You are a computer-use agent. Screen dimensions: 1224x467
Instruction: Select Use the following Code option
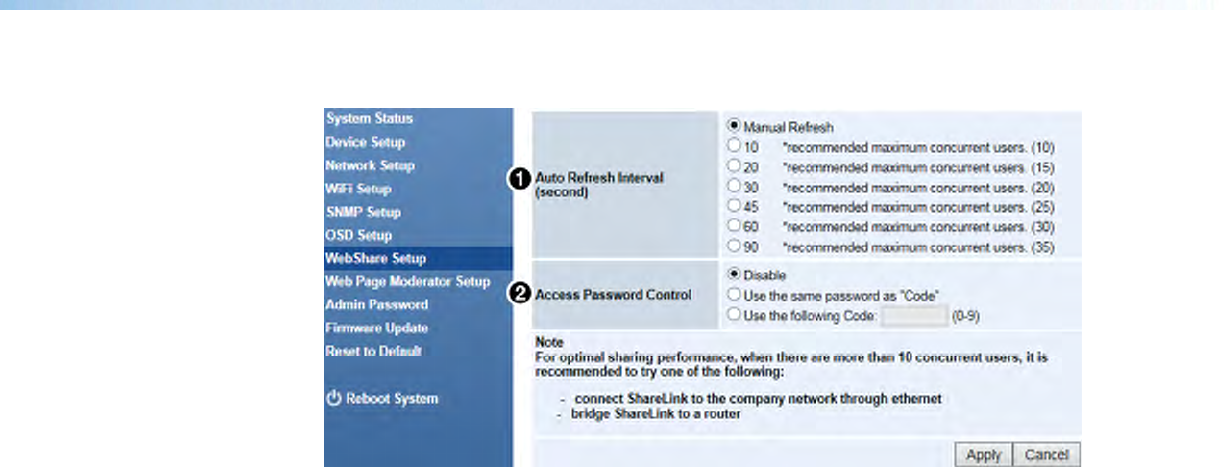(735, 315)
